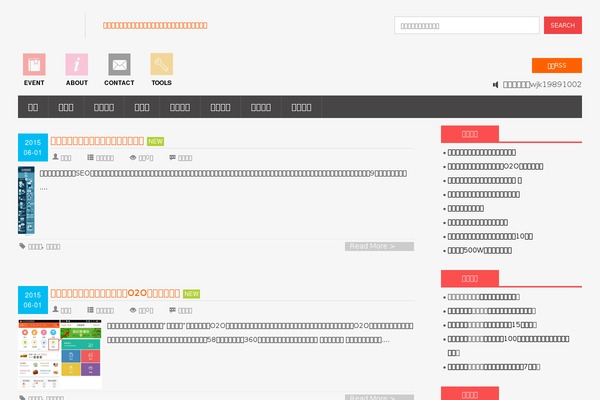Click the author icon in the SEO post

(x=55, y=157)
